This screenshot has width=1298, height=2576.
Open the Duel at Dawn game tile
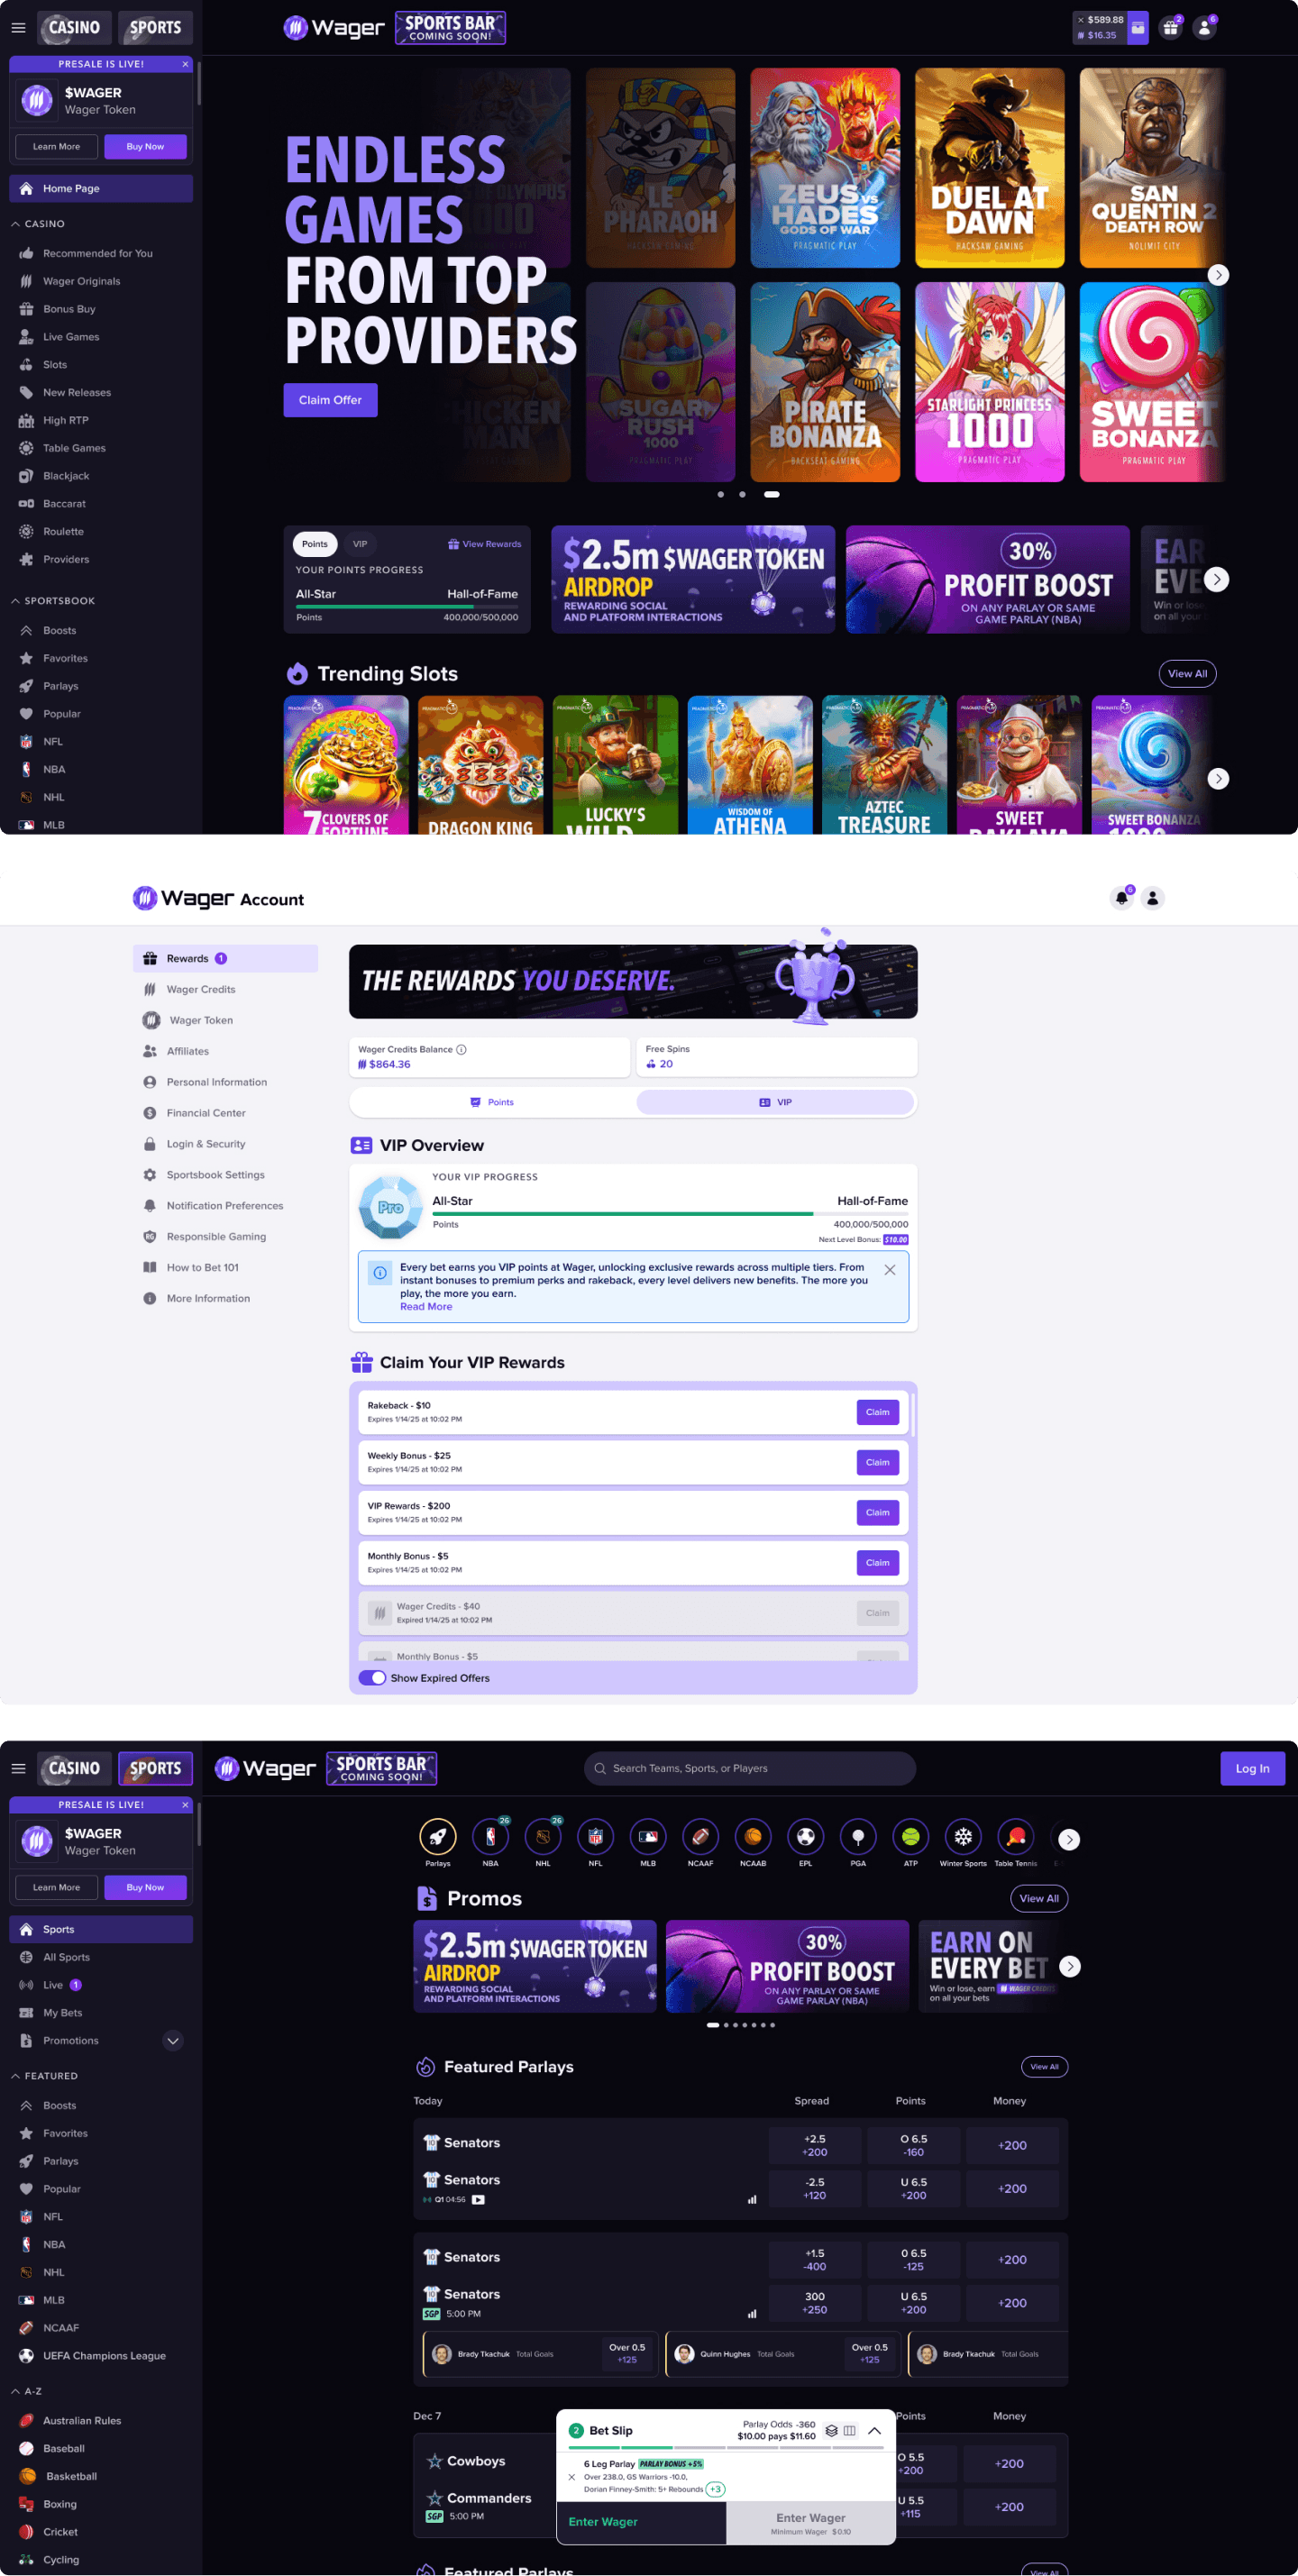pos(989,168)
